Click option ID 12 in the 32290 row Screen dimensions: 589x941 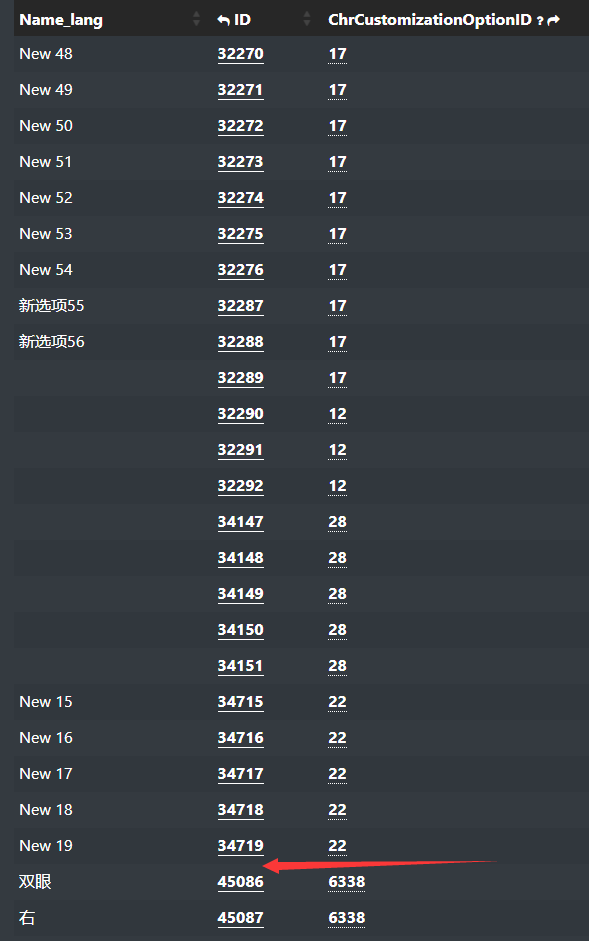337,414
